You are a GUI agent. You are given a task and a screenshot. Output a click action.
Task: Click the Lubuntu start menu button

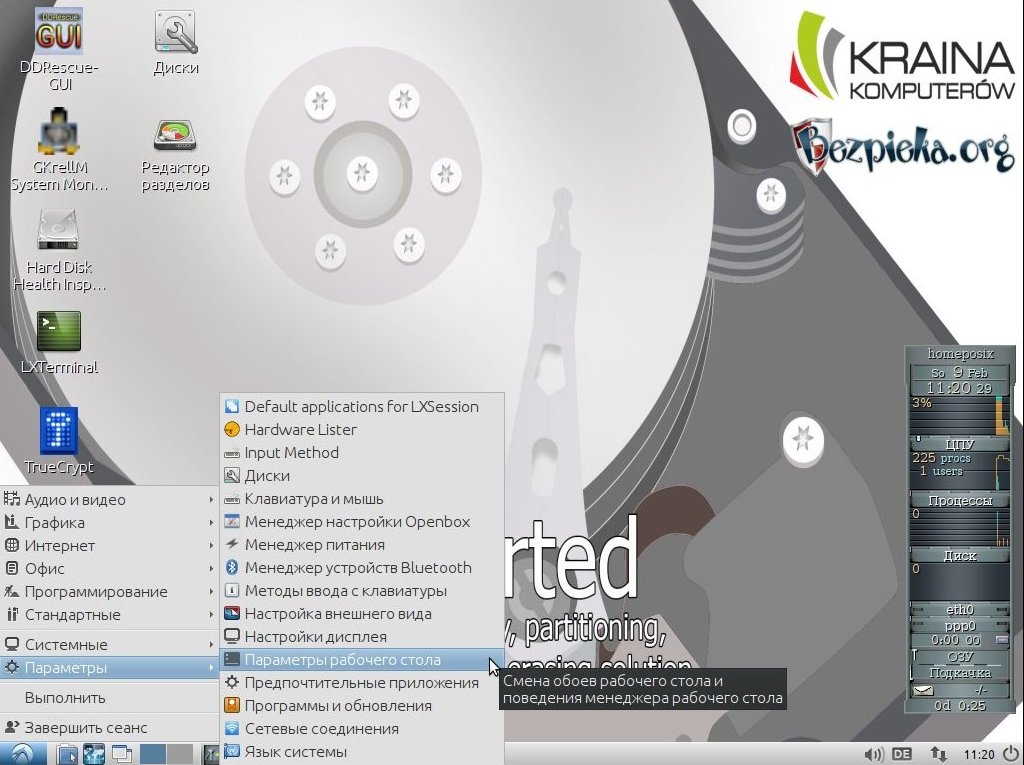[x=23, y=754]
